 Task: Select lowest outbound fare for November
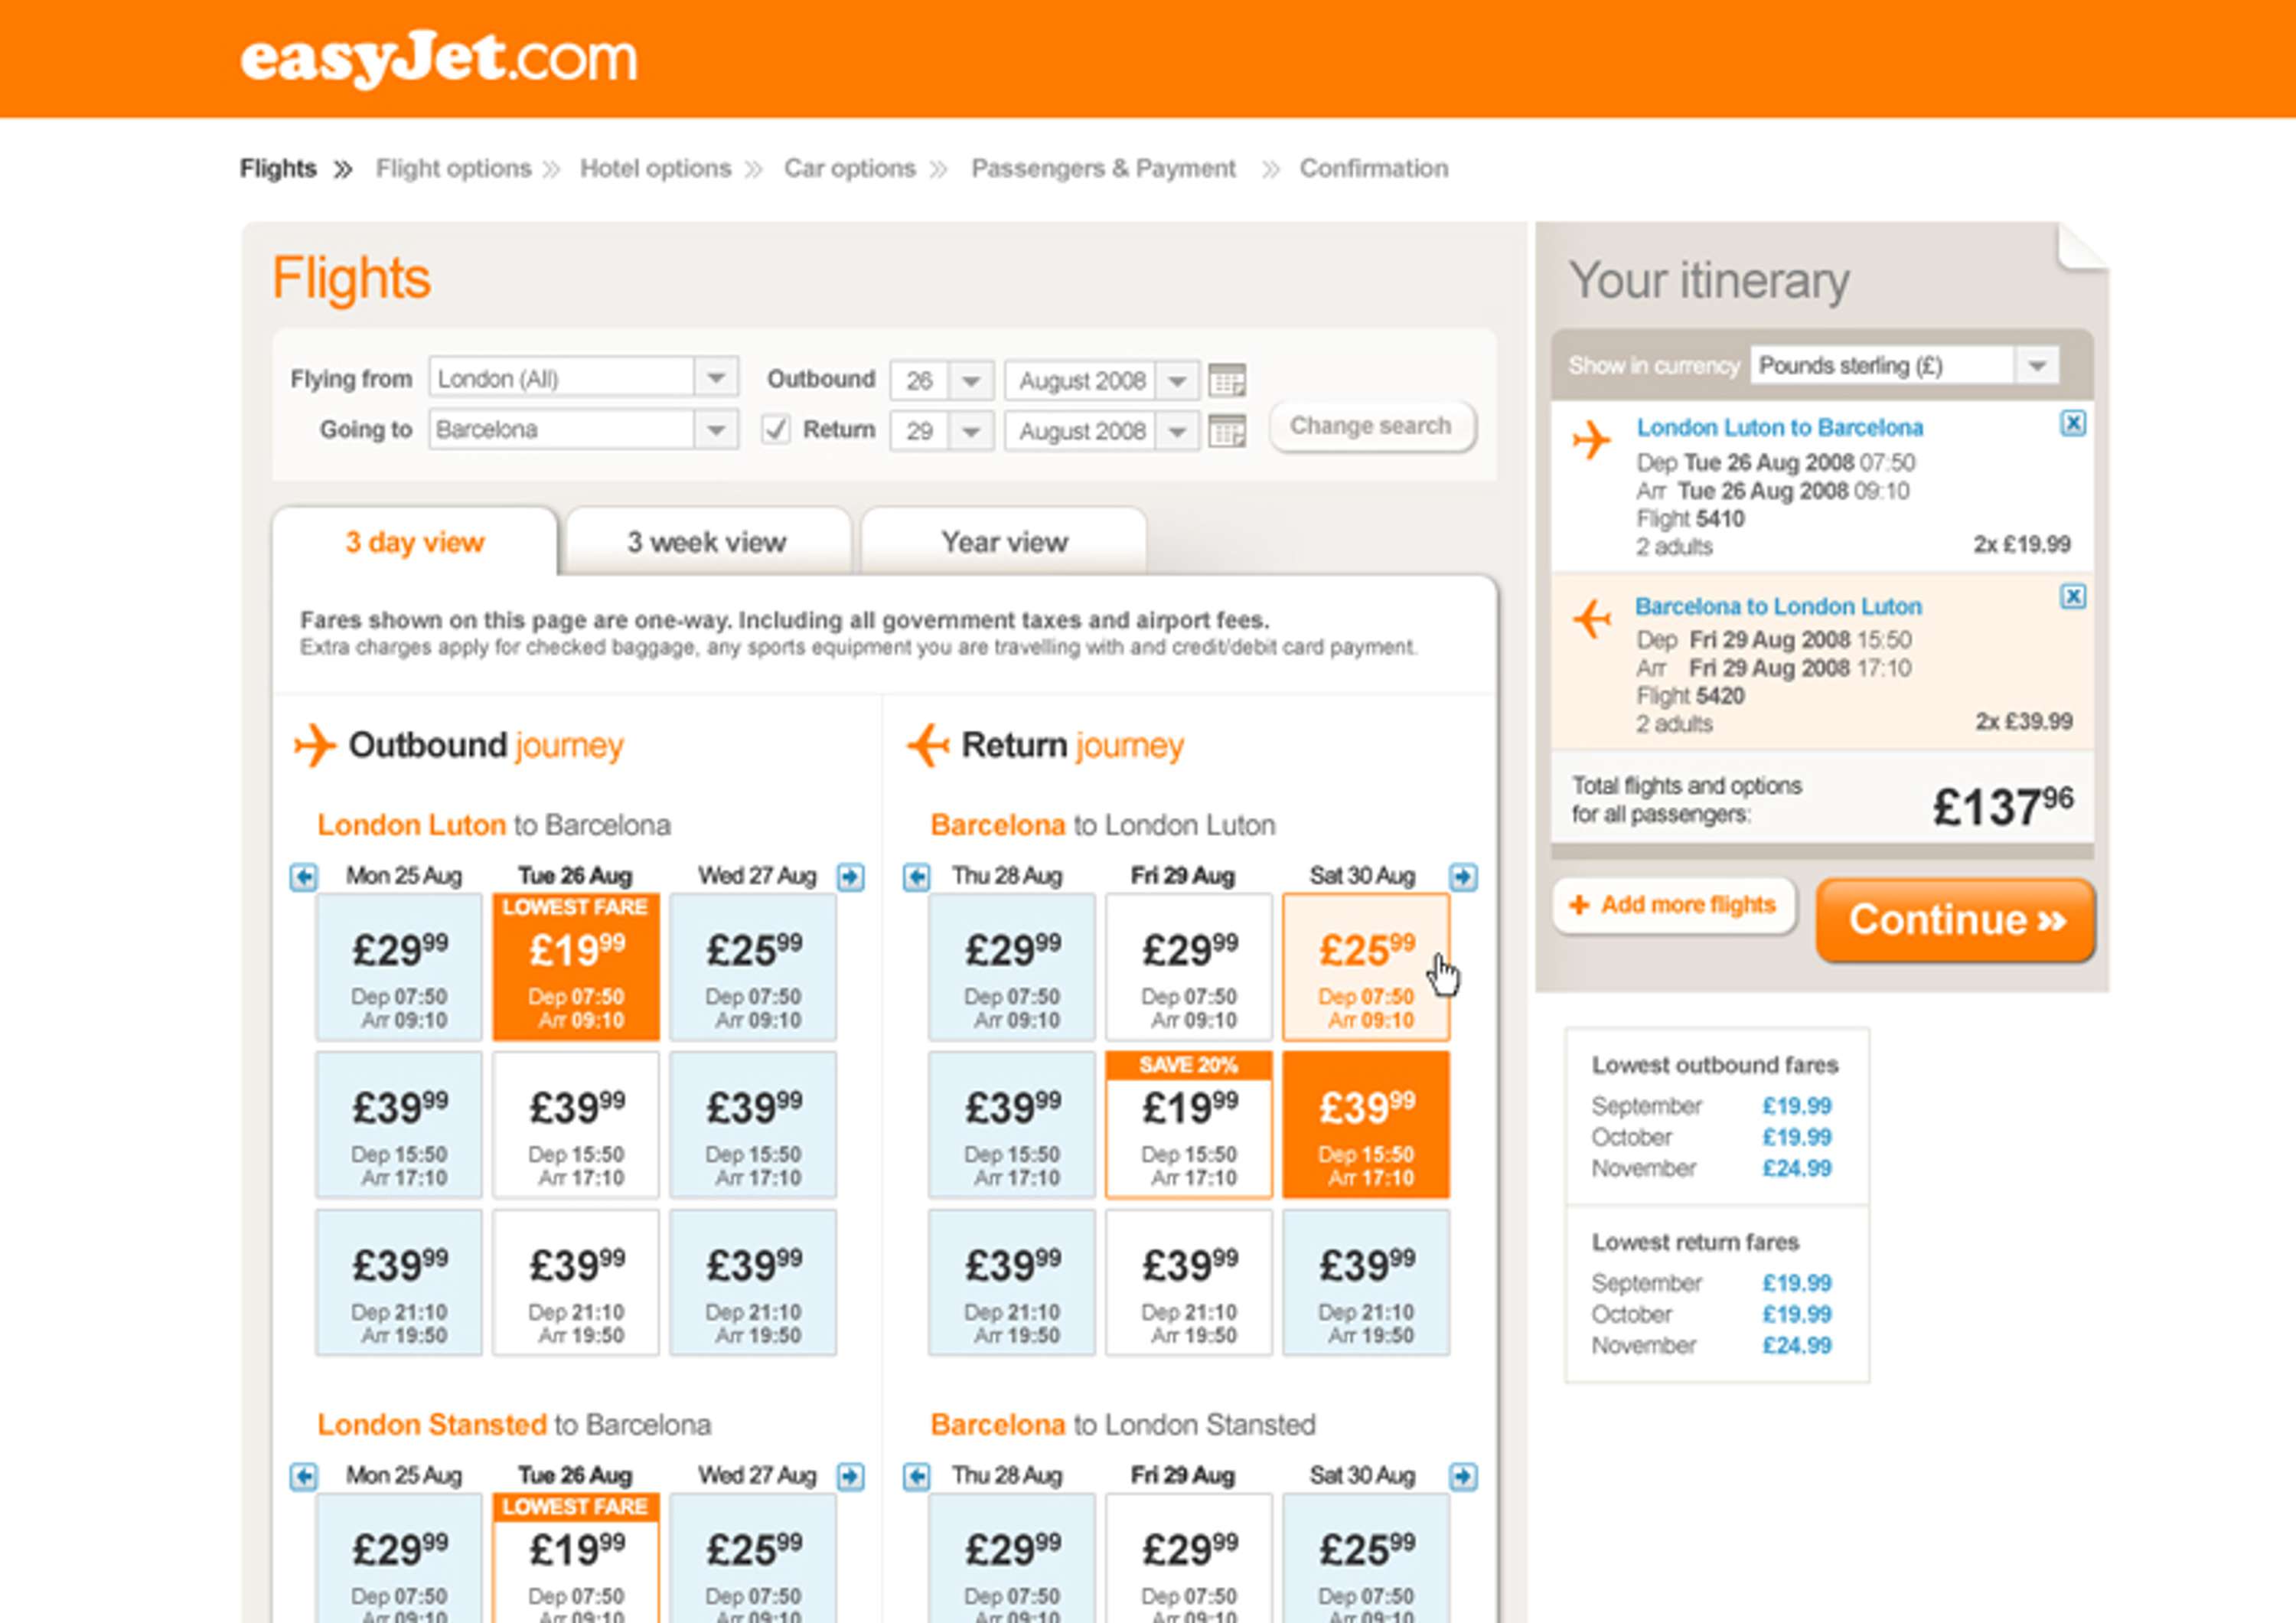click(x=1796, y=1168)
